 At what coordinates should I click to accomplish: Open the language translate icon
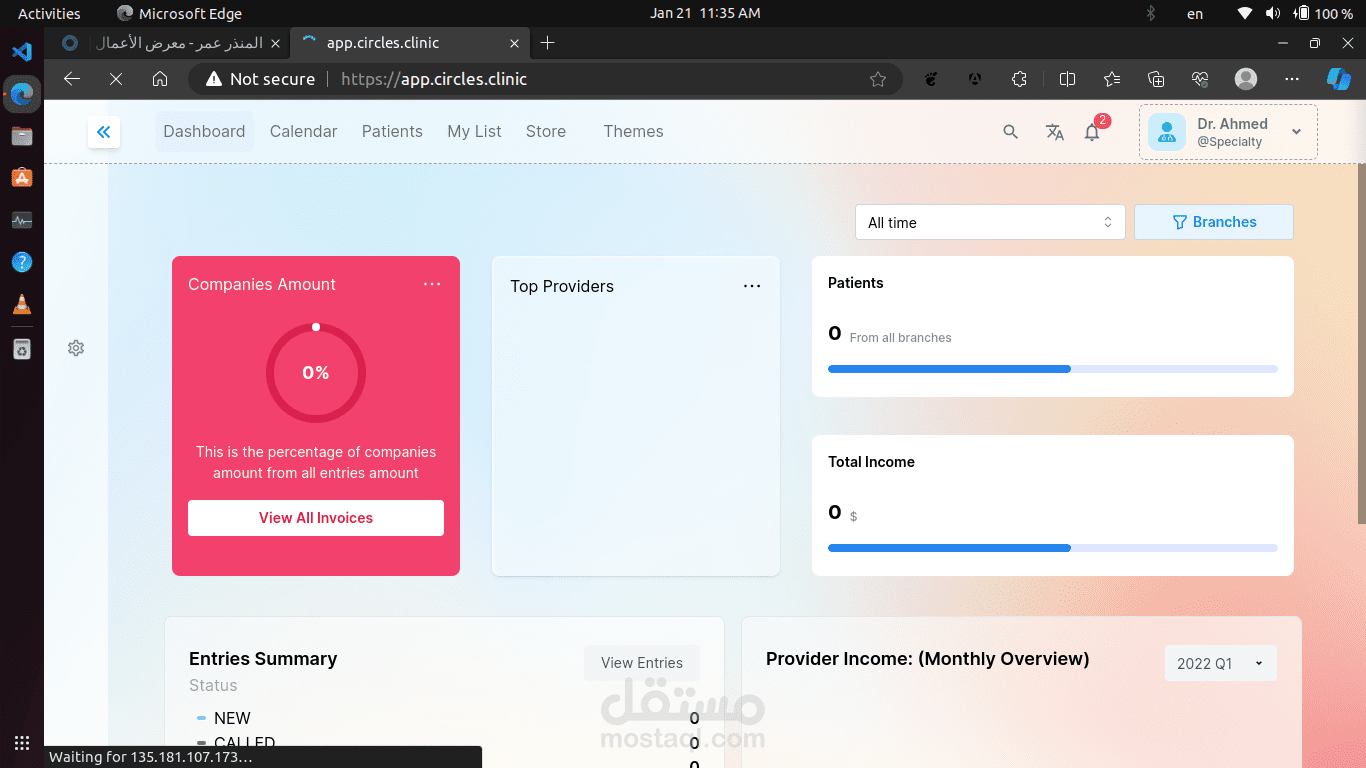[1054, 132]
